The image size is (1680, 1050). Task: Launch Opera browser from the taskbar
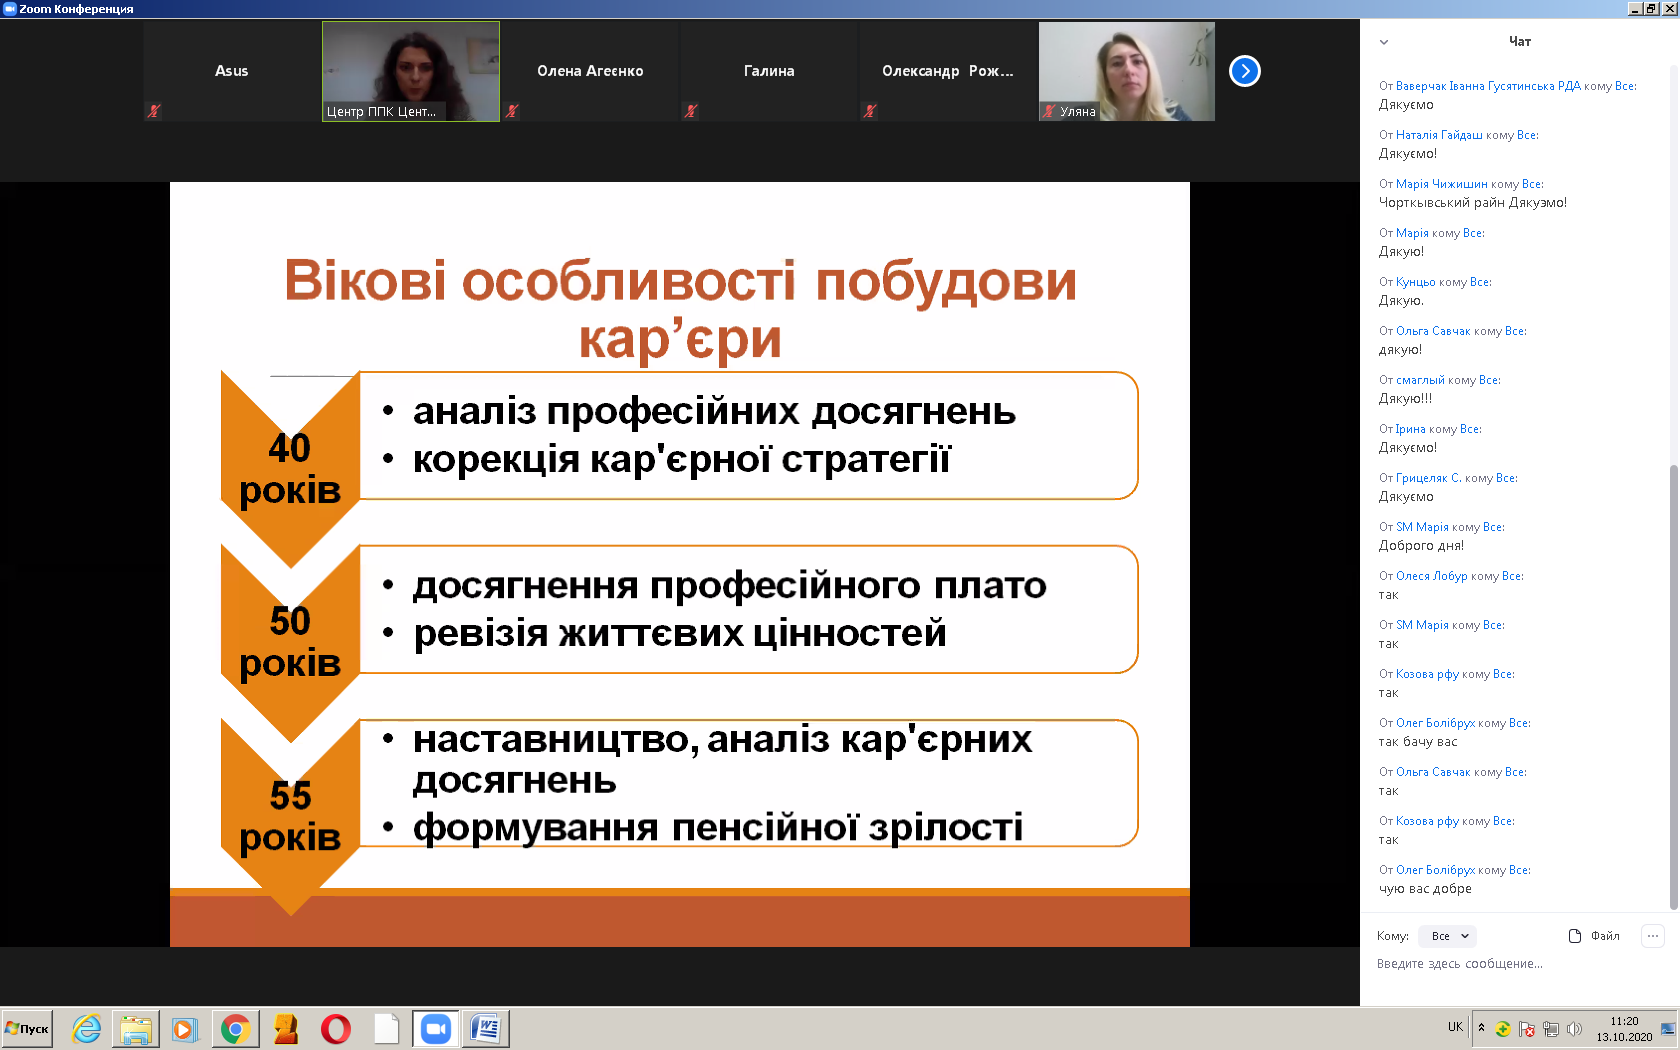pyautogui.click(x=336, y=1028)
